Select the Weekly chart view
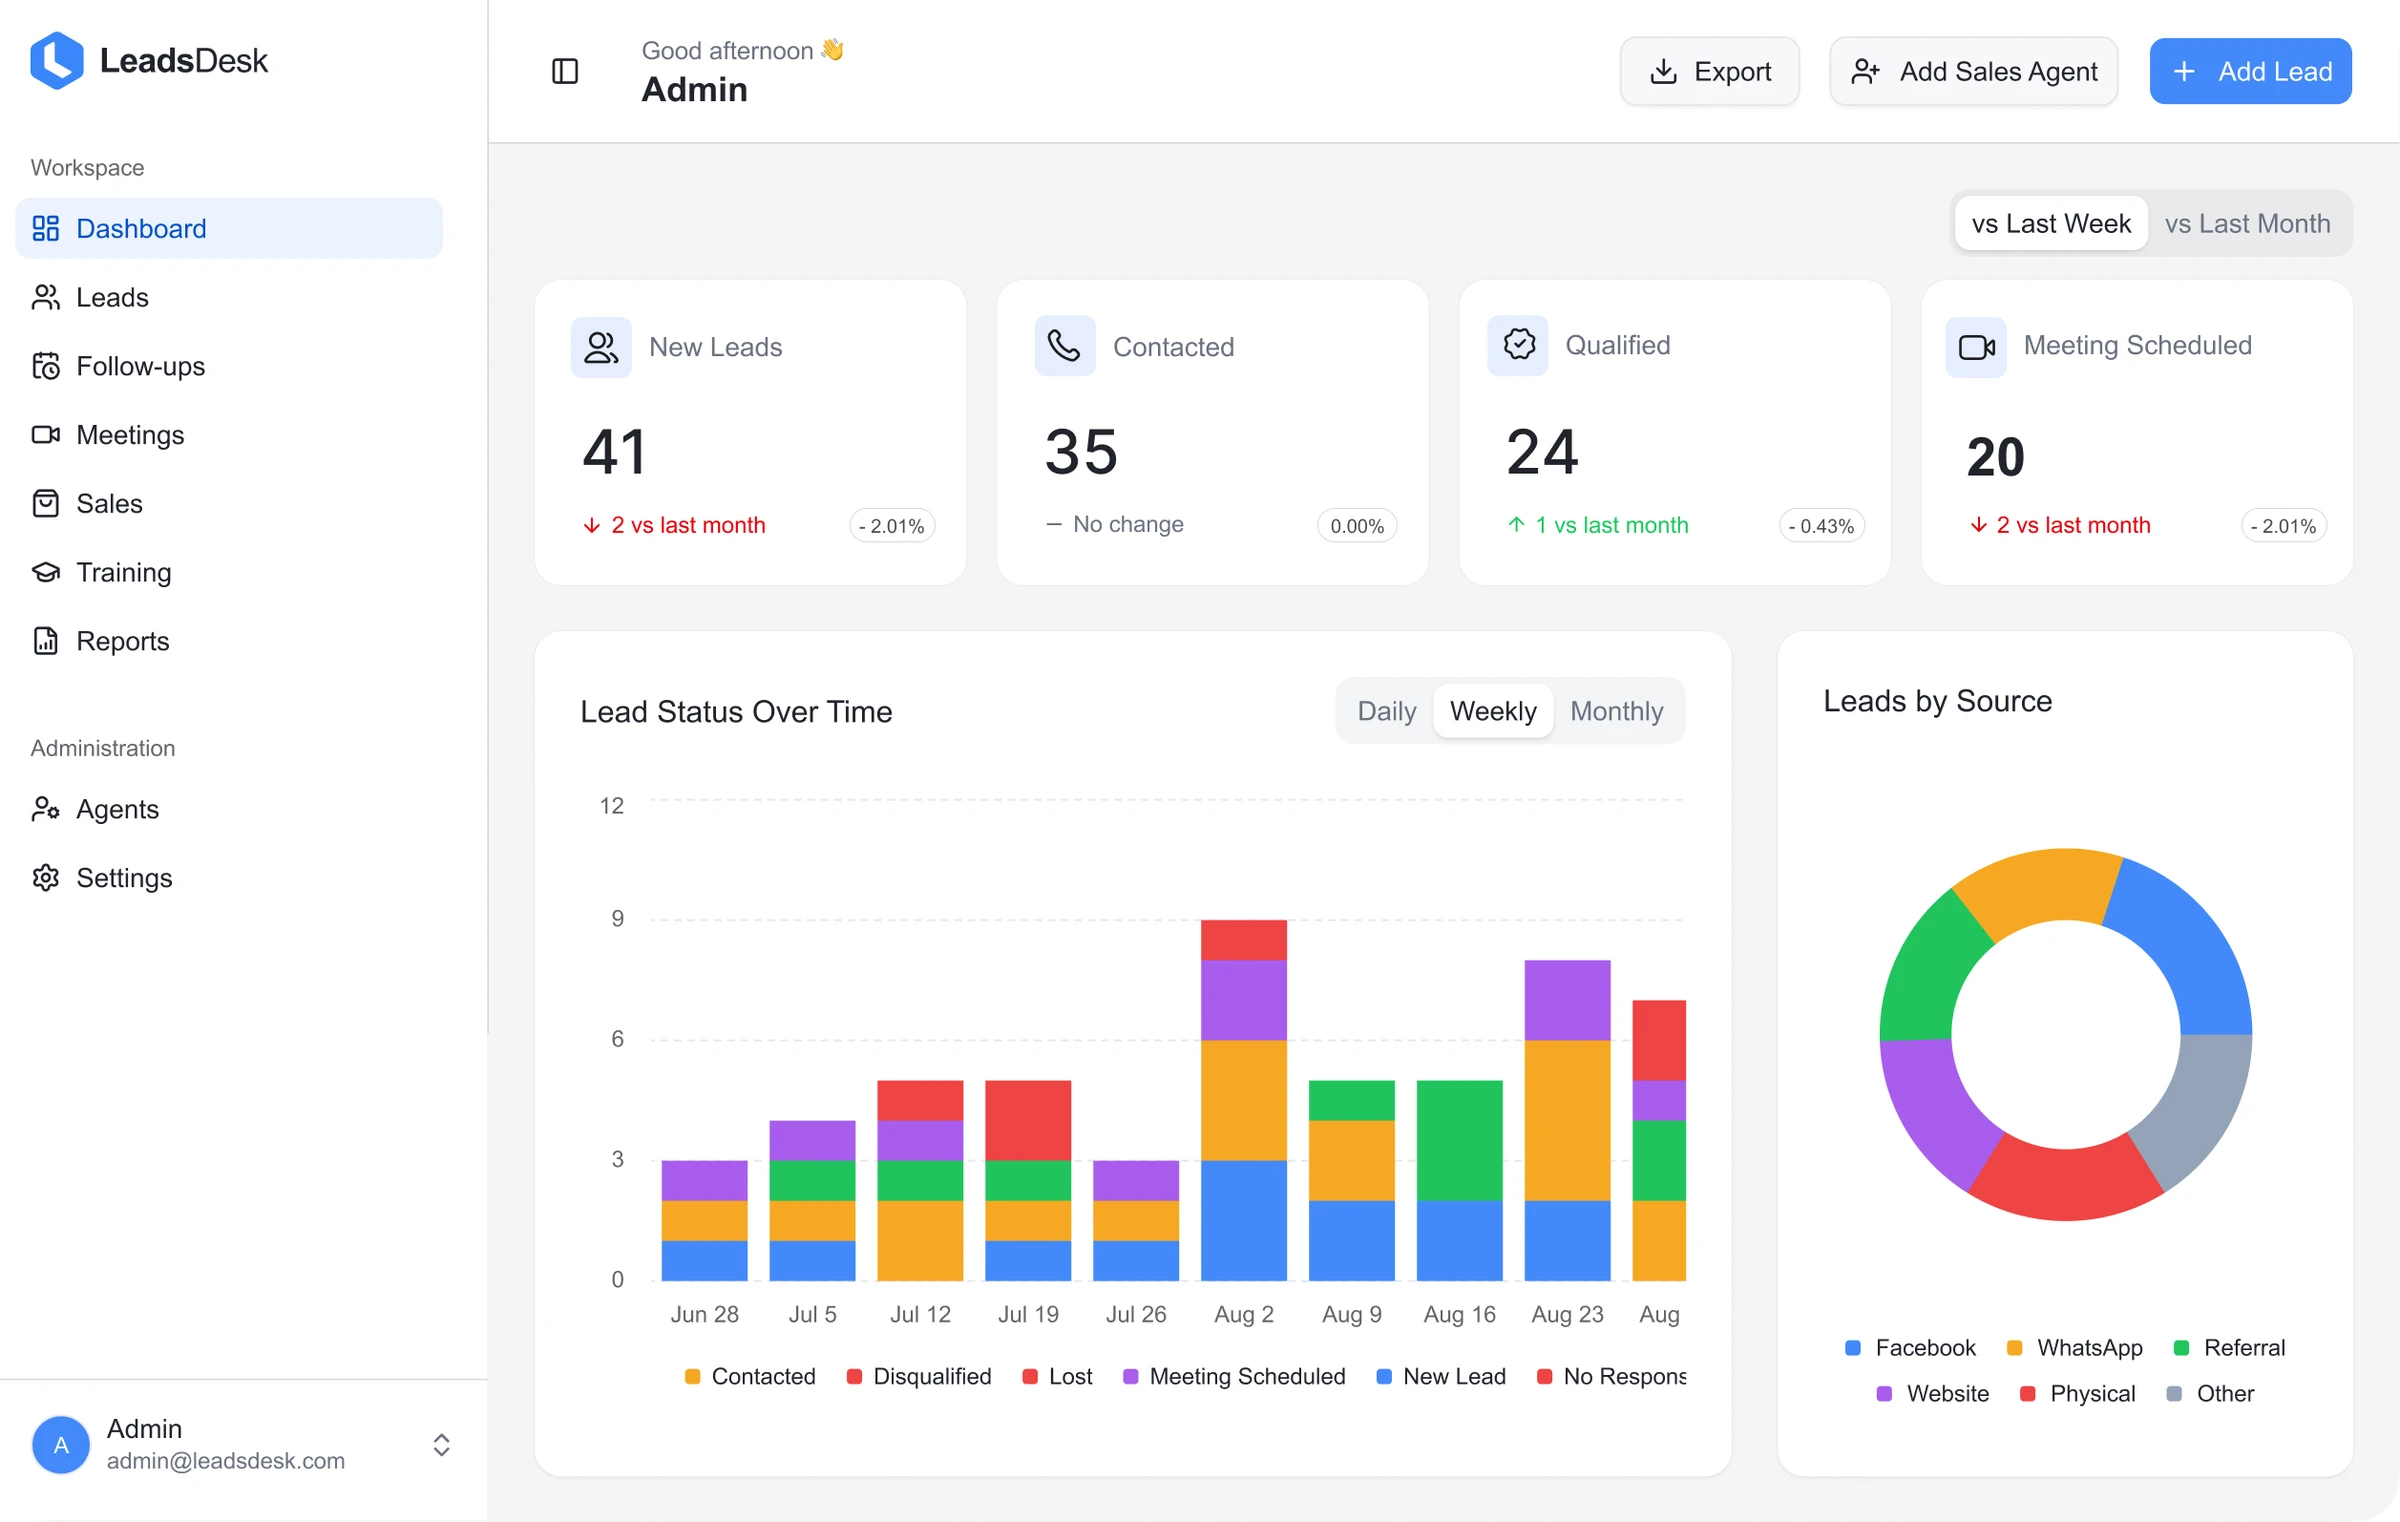The height and width of the screenshot is (1522, 2400). coord(1493,711)
